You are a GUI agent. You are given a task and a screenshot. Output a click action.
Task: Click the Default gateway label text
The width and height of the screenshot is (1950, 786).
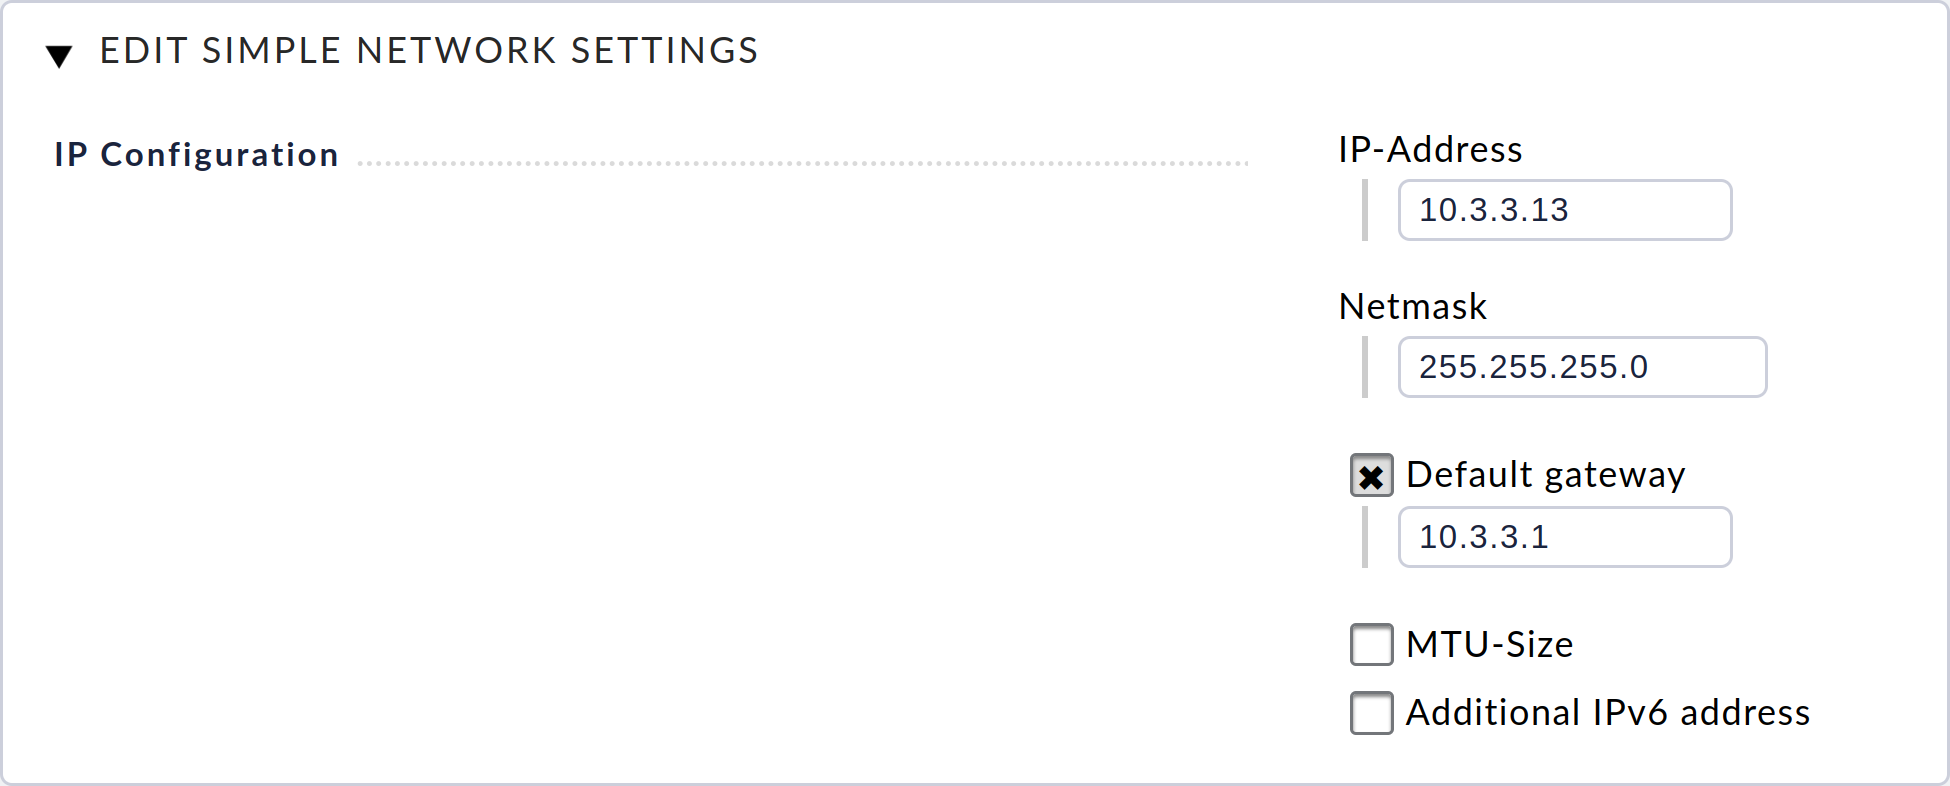tap(1545, 475)
